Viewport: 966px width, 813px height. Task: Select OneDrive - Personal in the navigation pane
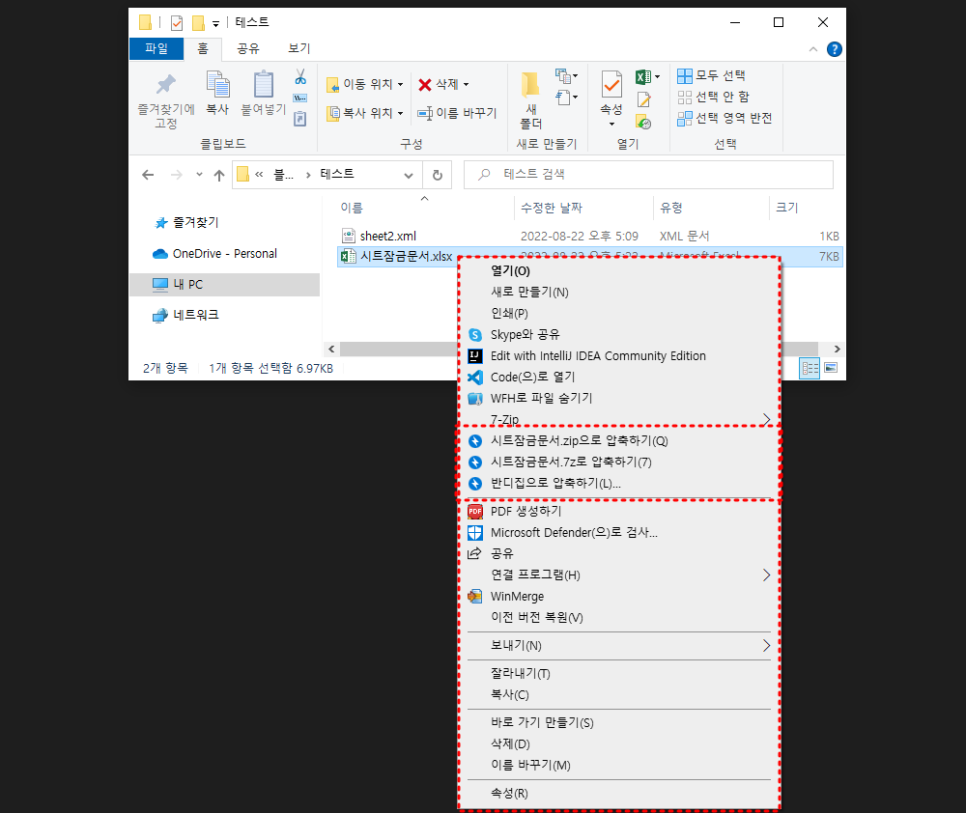[225, 254]
